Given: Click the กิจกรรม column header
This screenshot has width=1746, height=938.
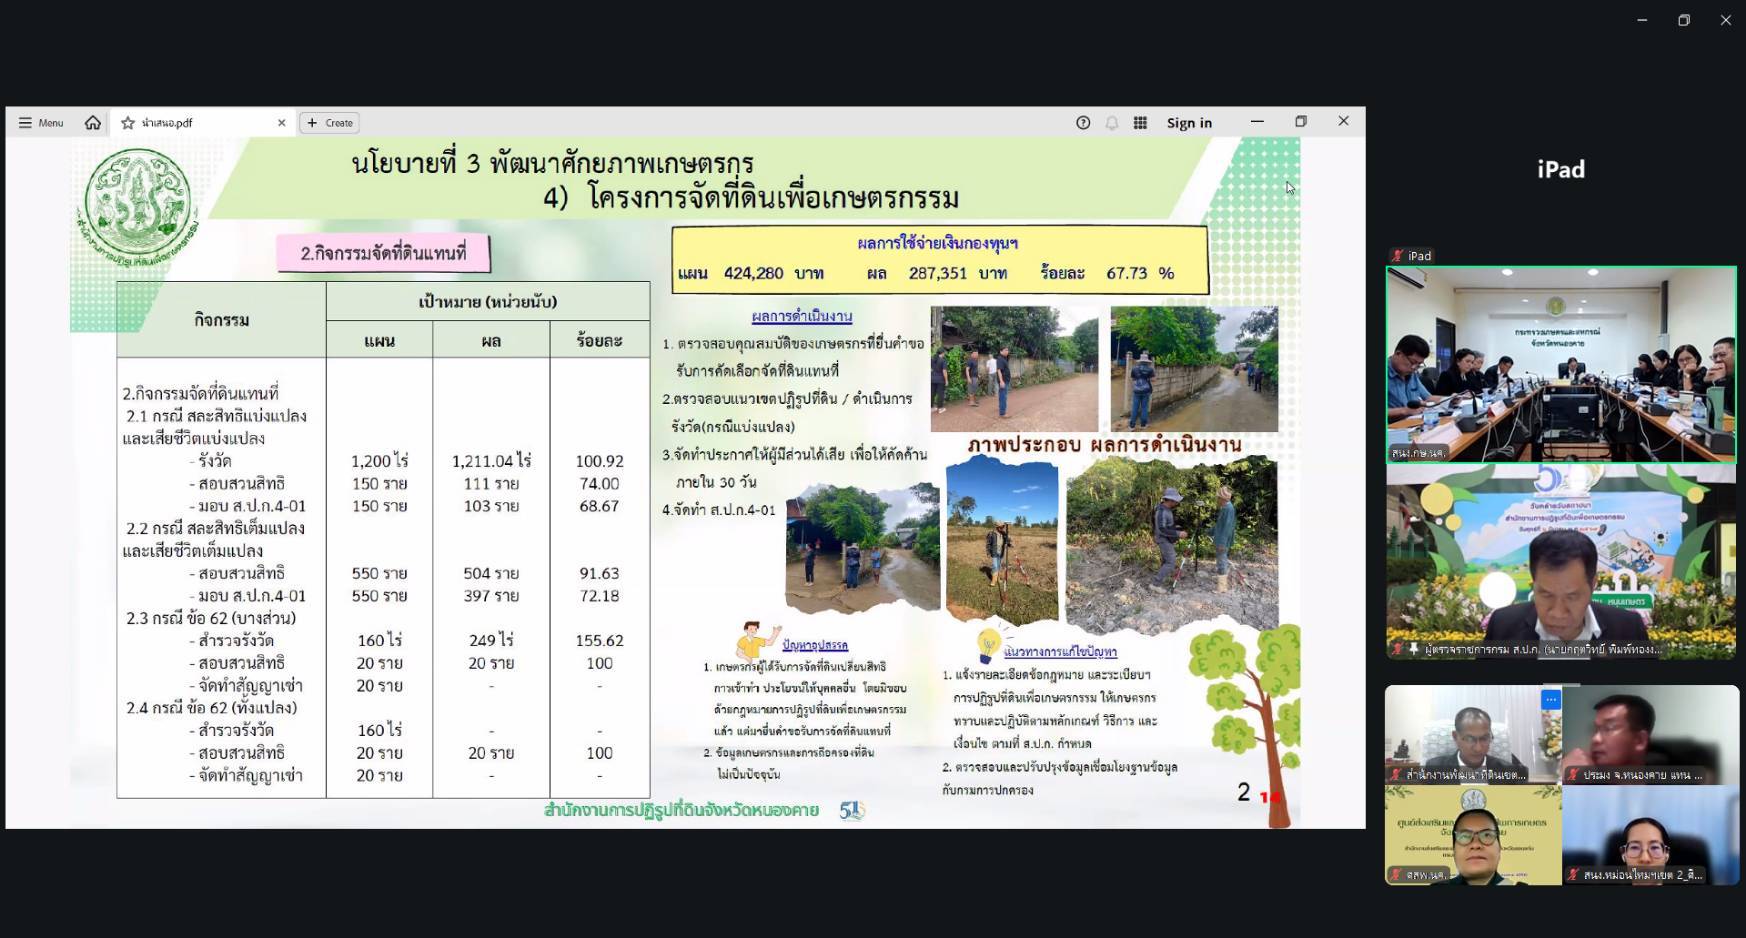Looking at the screenshot, I should click(221, 320).
